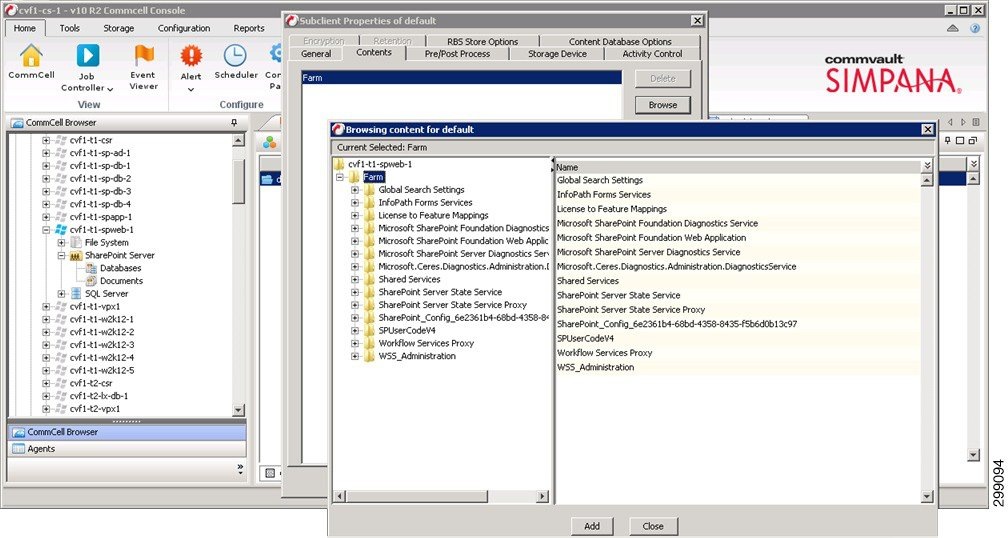Expand the Workflow Services Proxy node
This screenshot has height=538, width=1008.
pos(355,343)
